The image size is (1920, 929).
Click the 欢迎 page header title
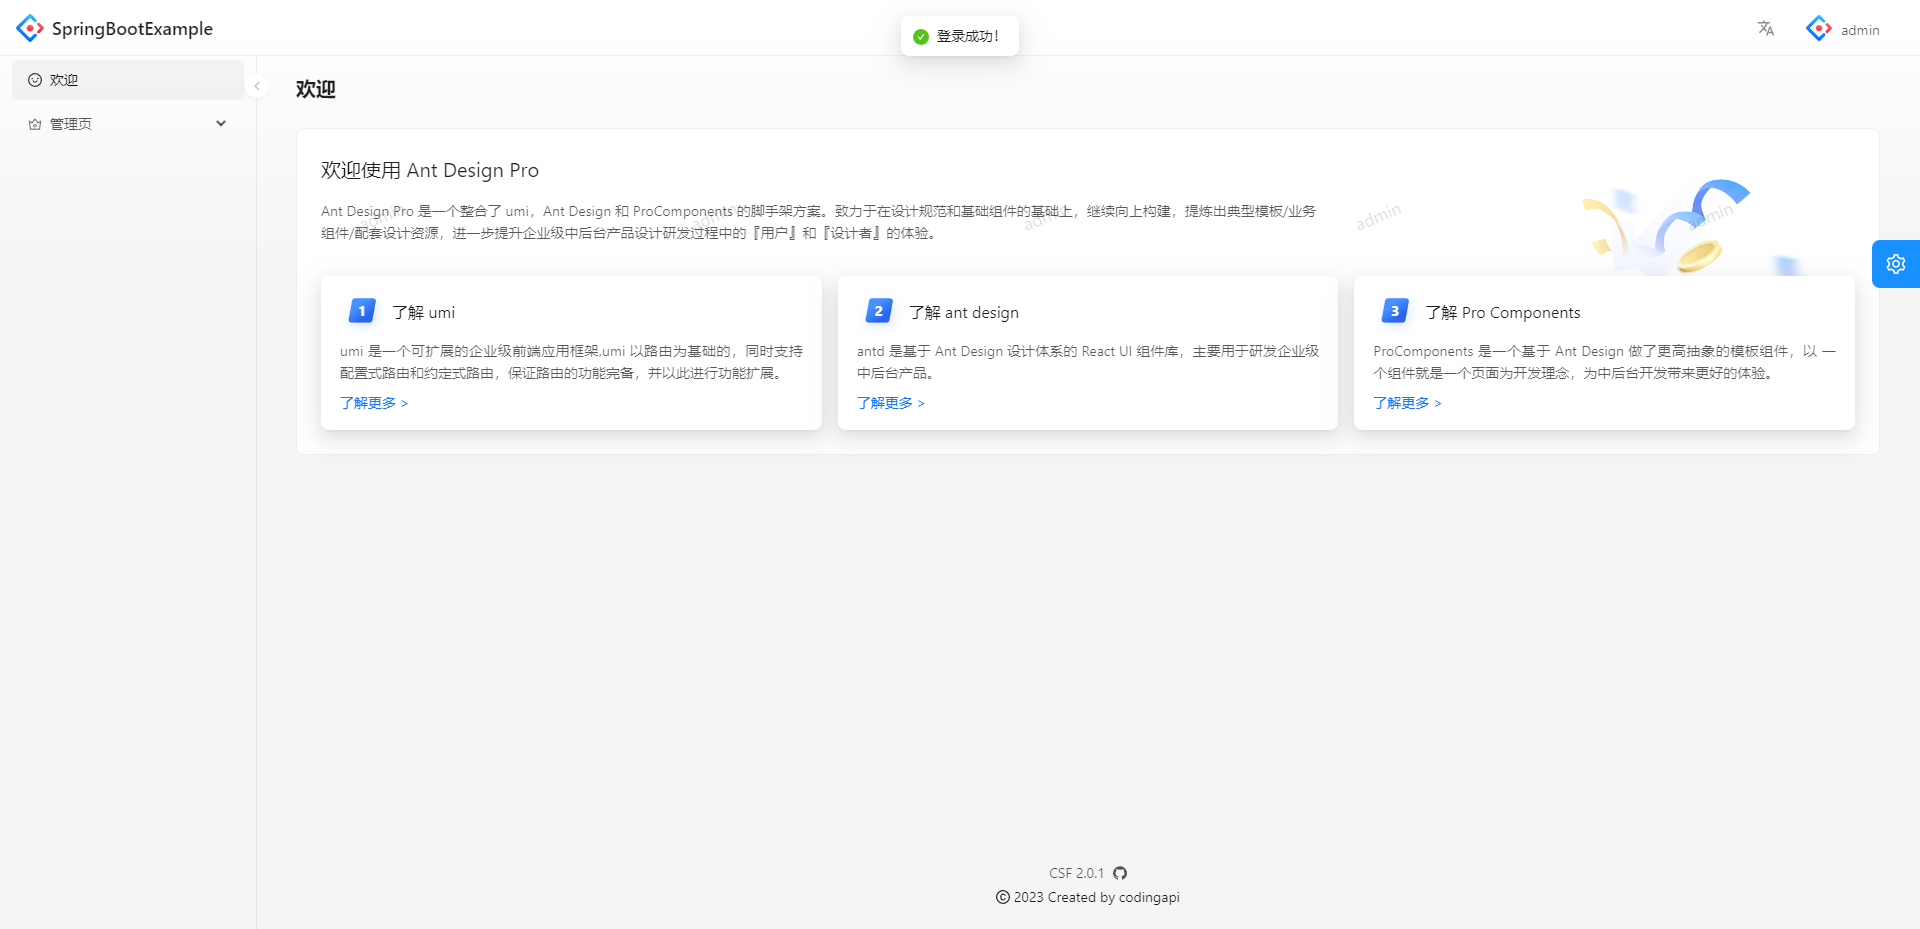316,89
